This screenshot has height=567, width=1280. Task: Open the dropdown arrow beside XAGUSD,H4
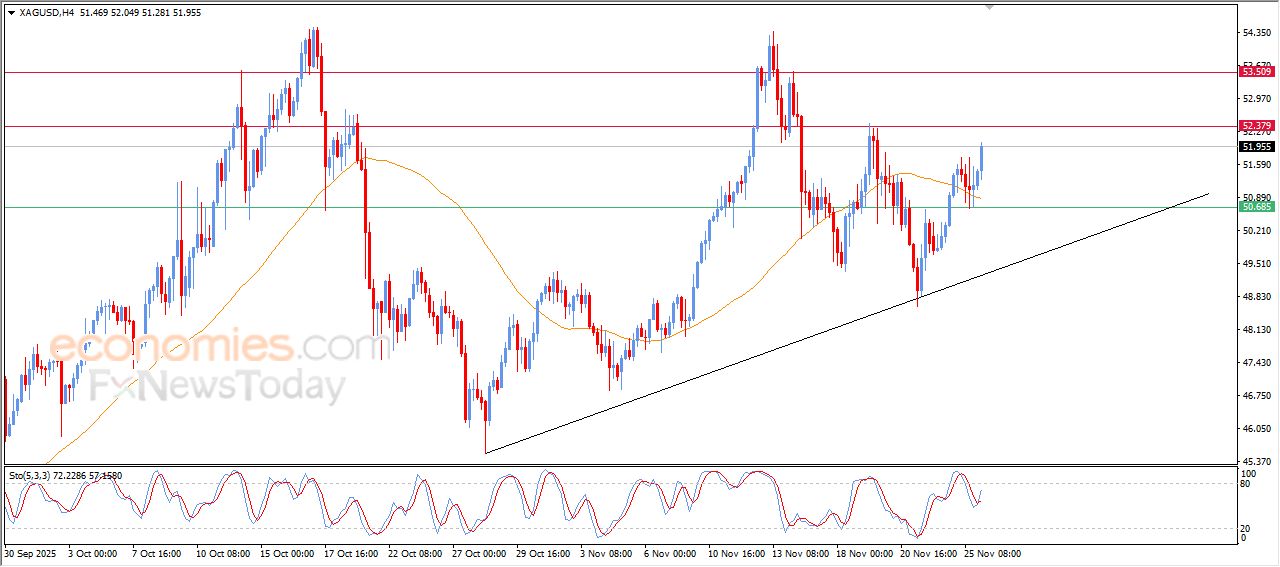[11, 13]
